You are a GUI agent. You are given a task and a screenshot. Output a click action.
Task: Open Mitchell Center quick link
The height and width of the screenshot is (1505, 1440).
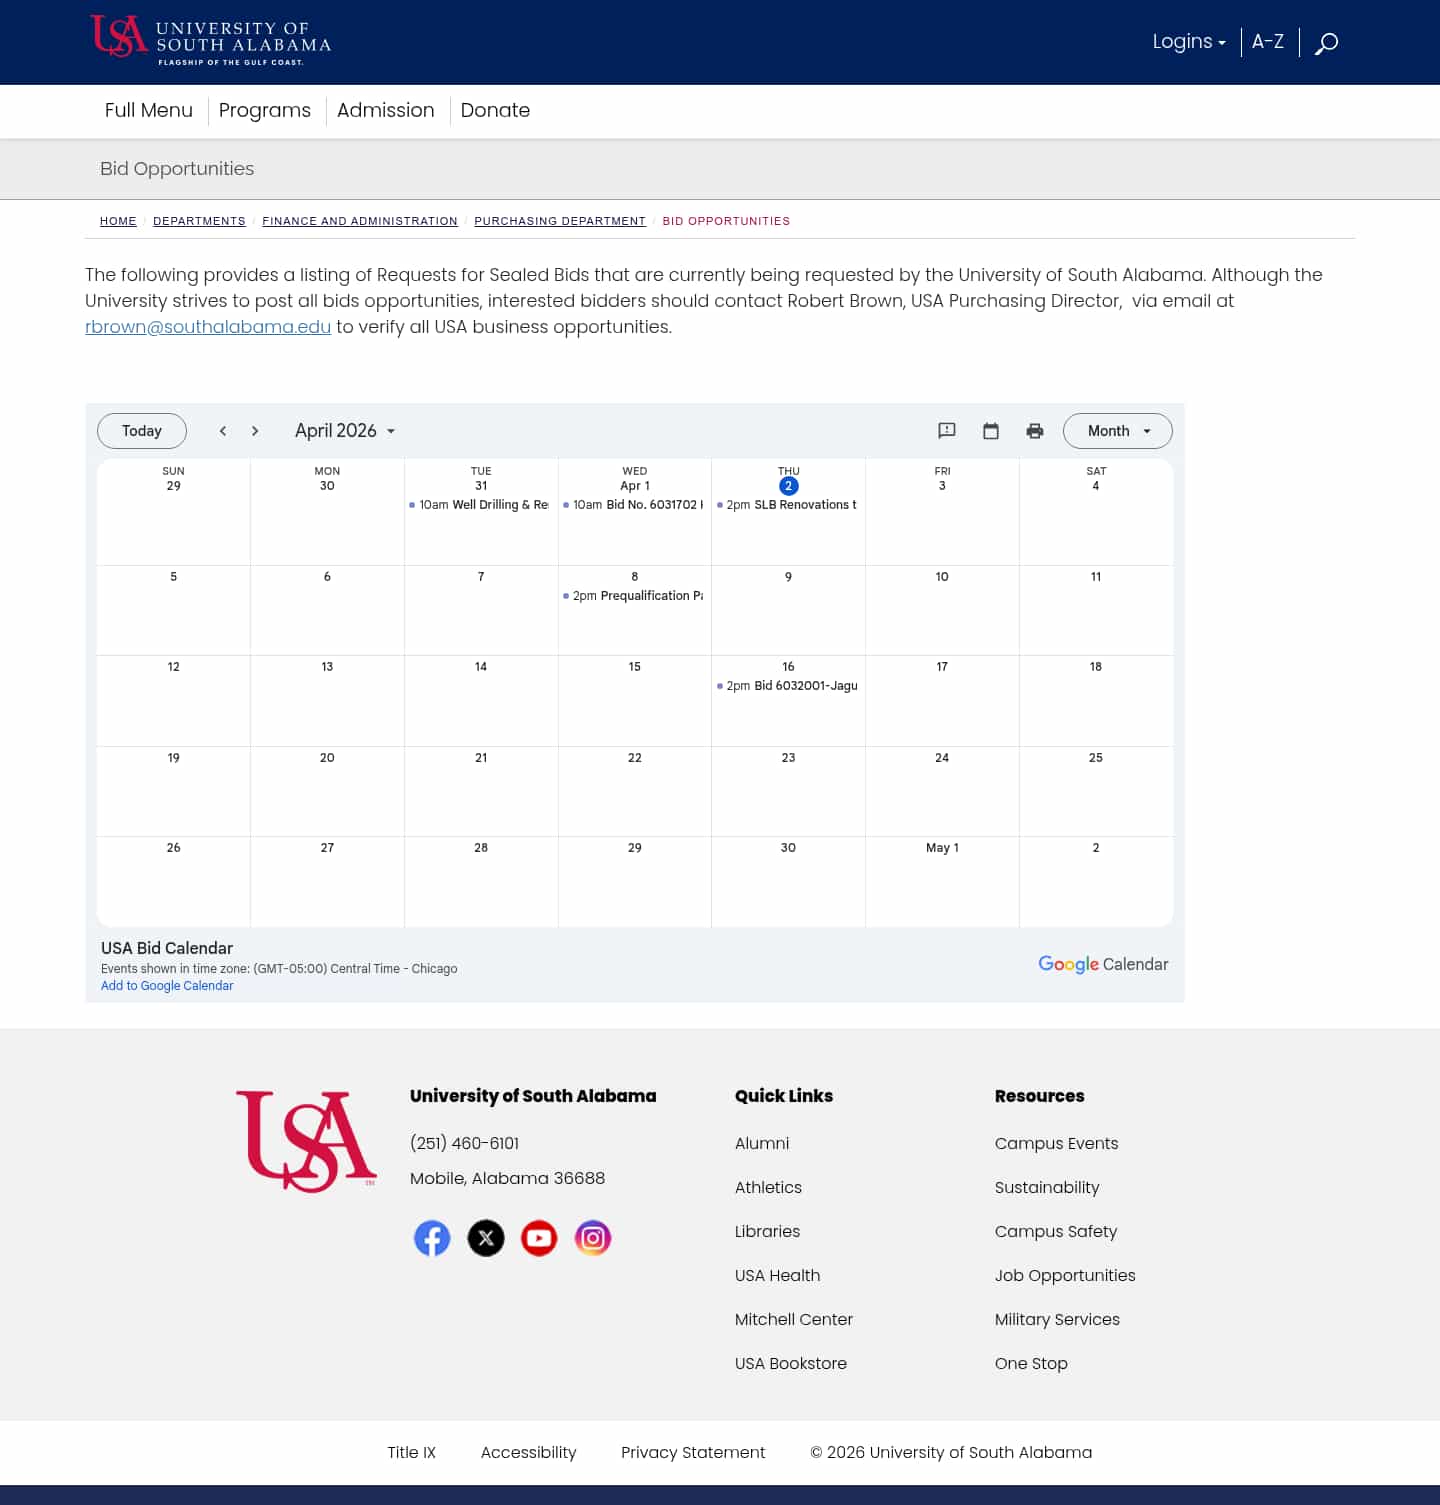click(x=794, y=1319)
